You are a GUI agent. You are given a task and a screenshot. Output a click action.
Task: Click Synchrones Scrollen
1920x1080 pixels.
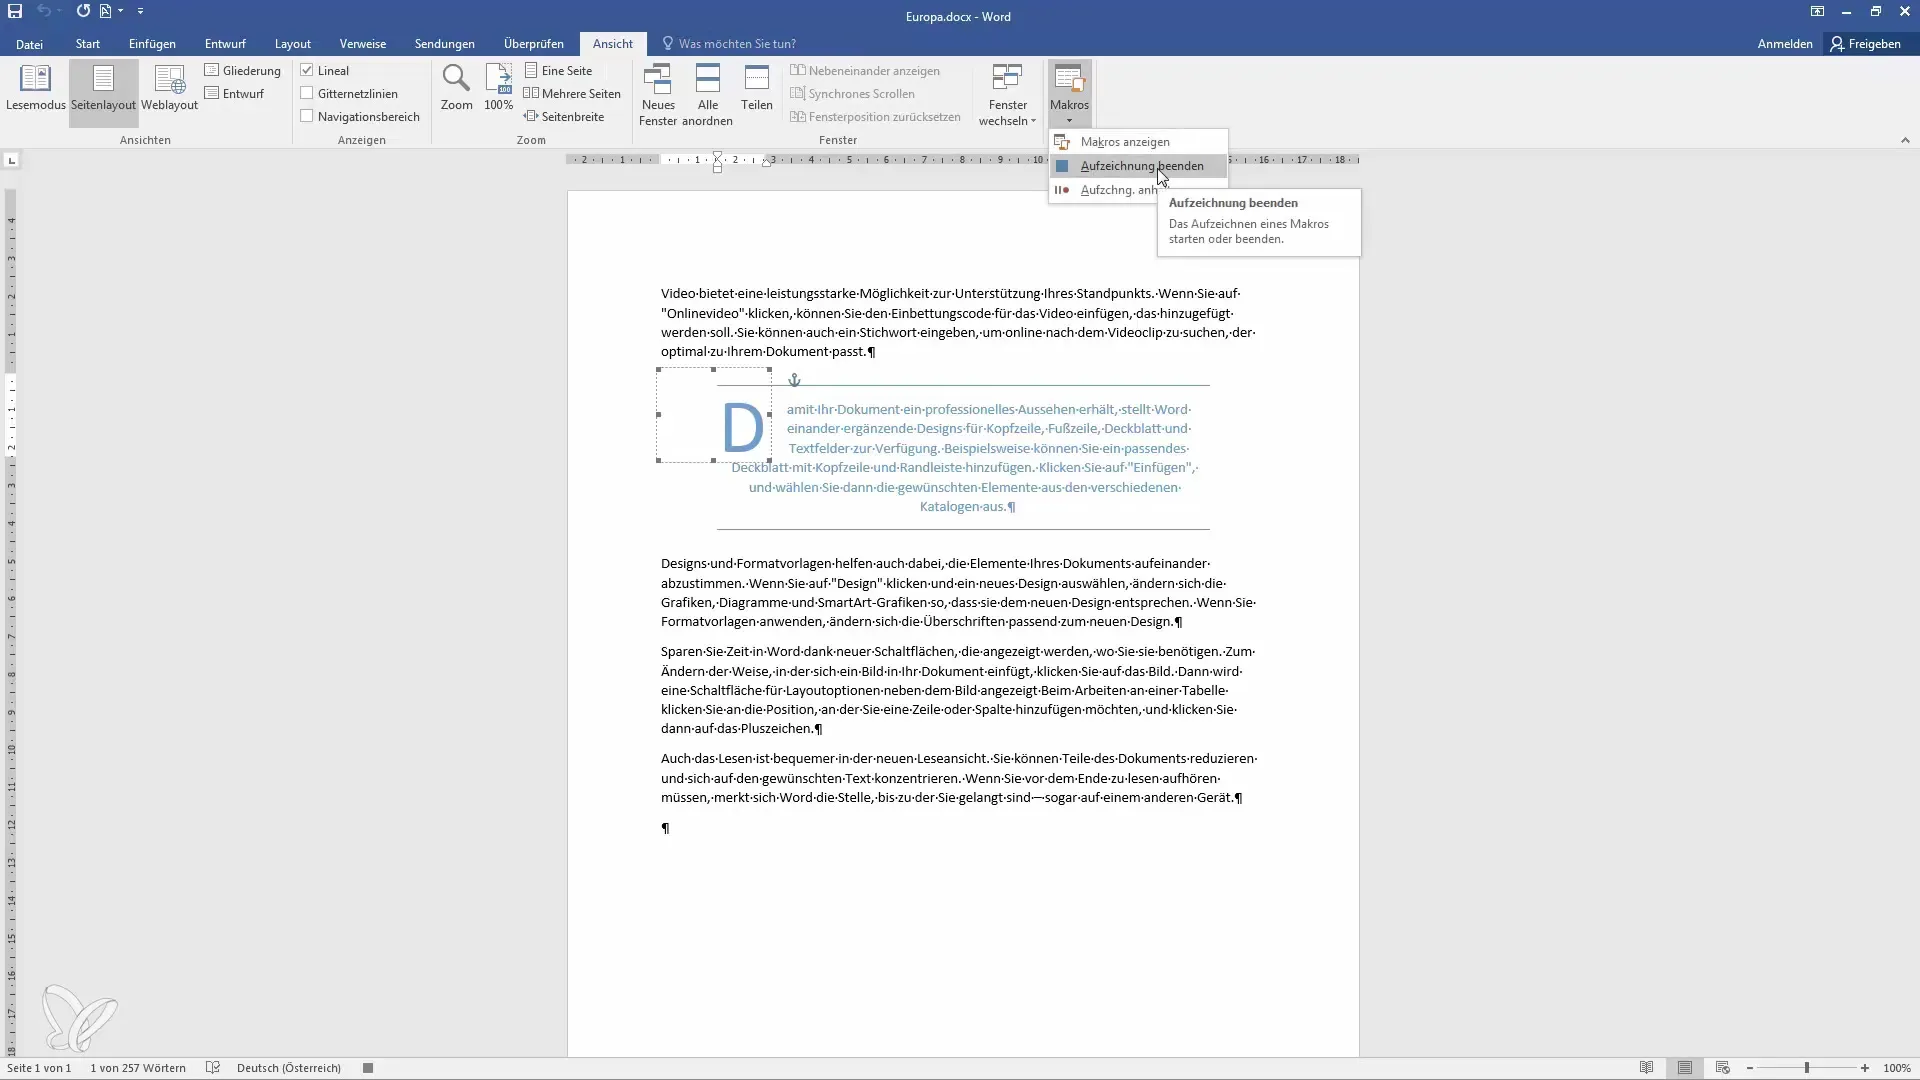coord(852,94)
